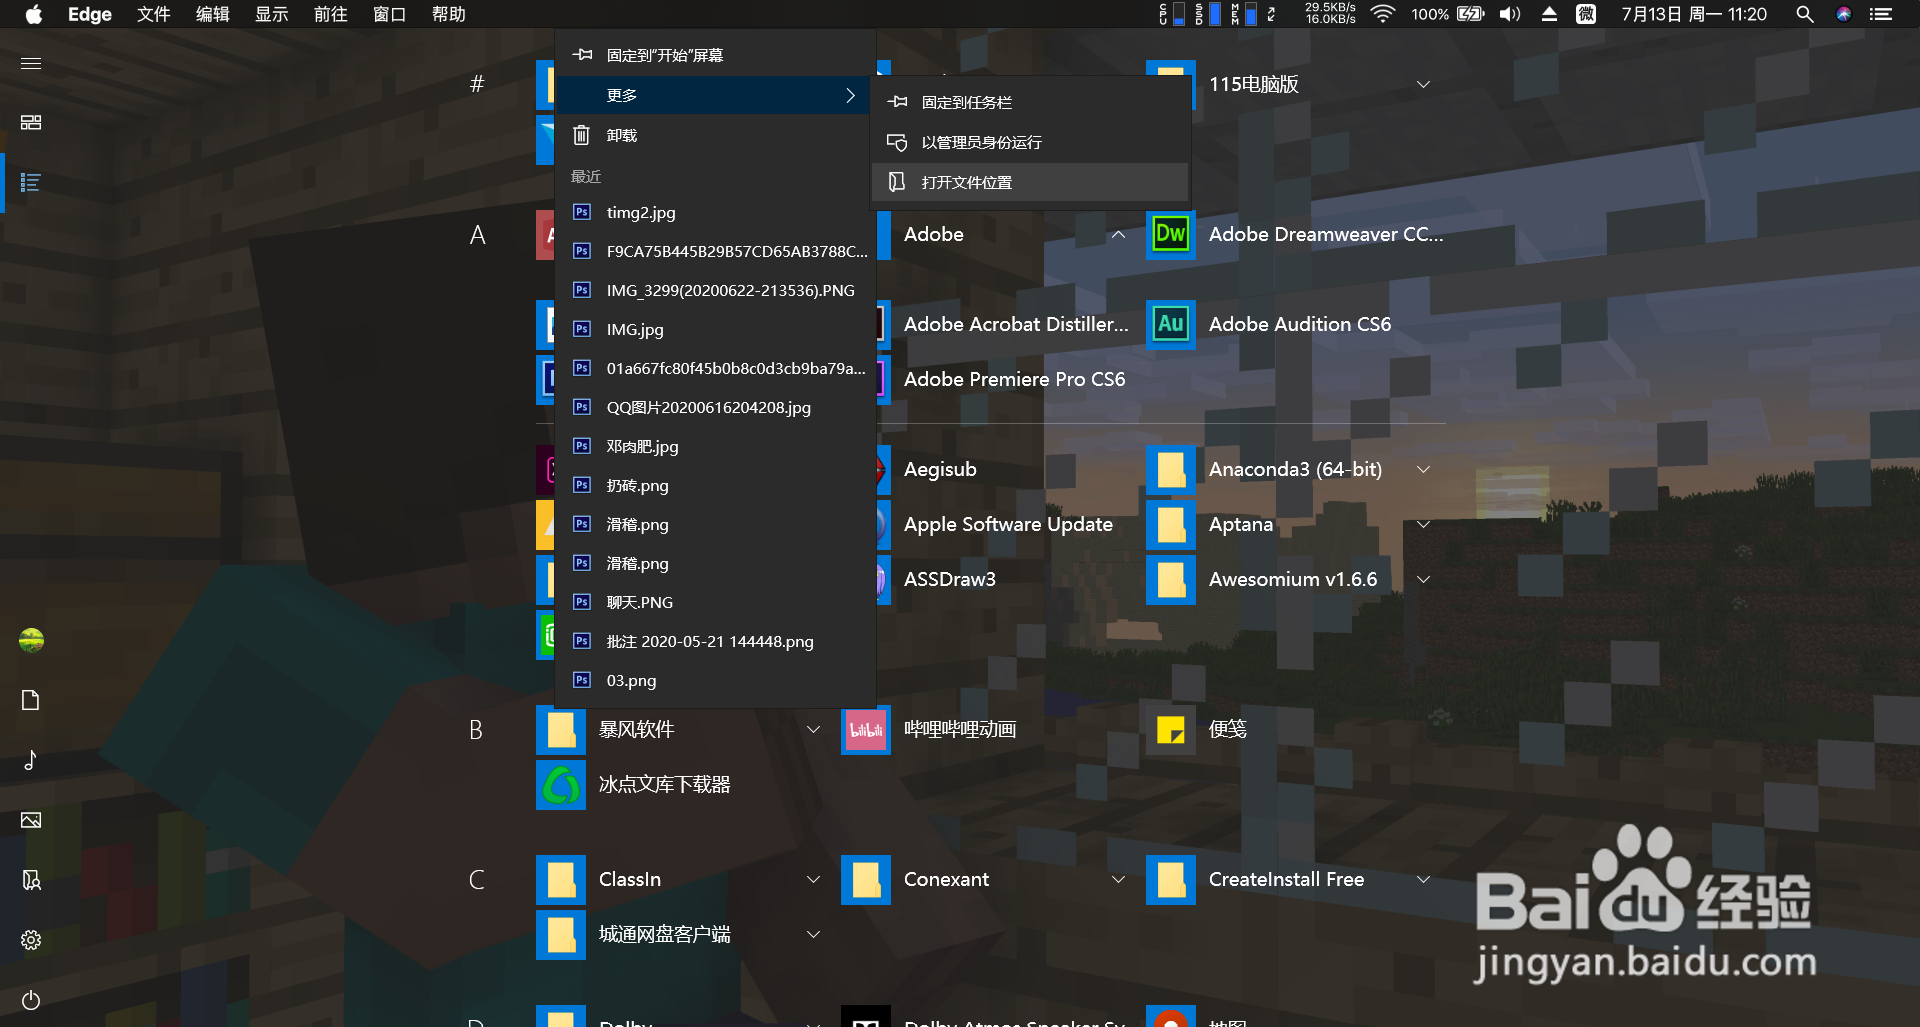Launch 冰点文库下载器 icon
Image resolution: width=1920 pixels, height=1027 pixels.
point(561,785)
